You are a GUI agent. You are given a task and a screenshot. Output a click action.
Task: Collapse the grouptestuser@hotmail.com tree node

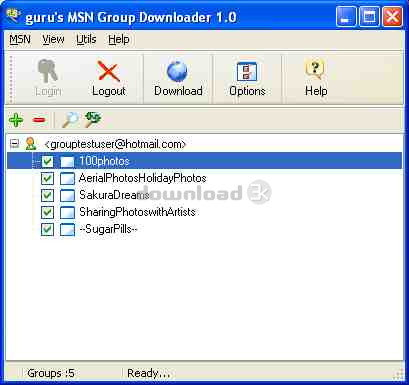click(14, 144)
